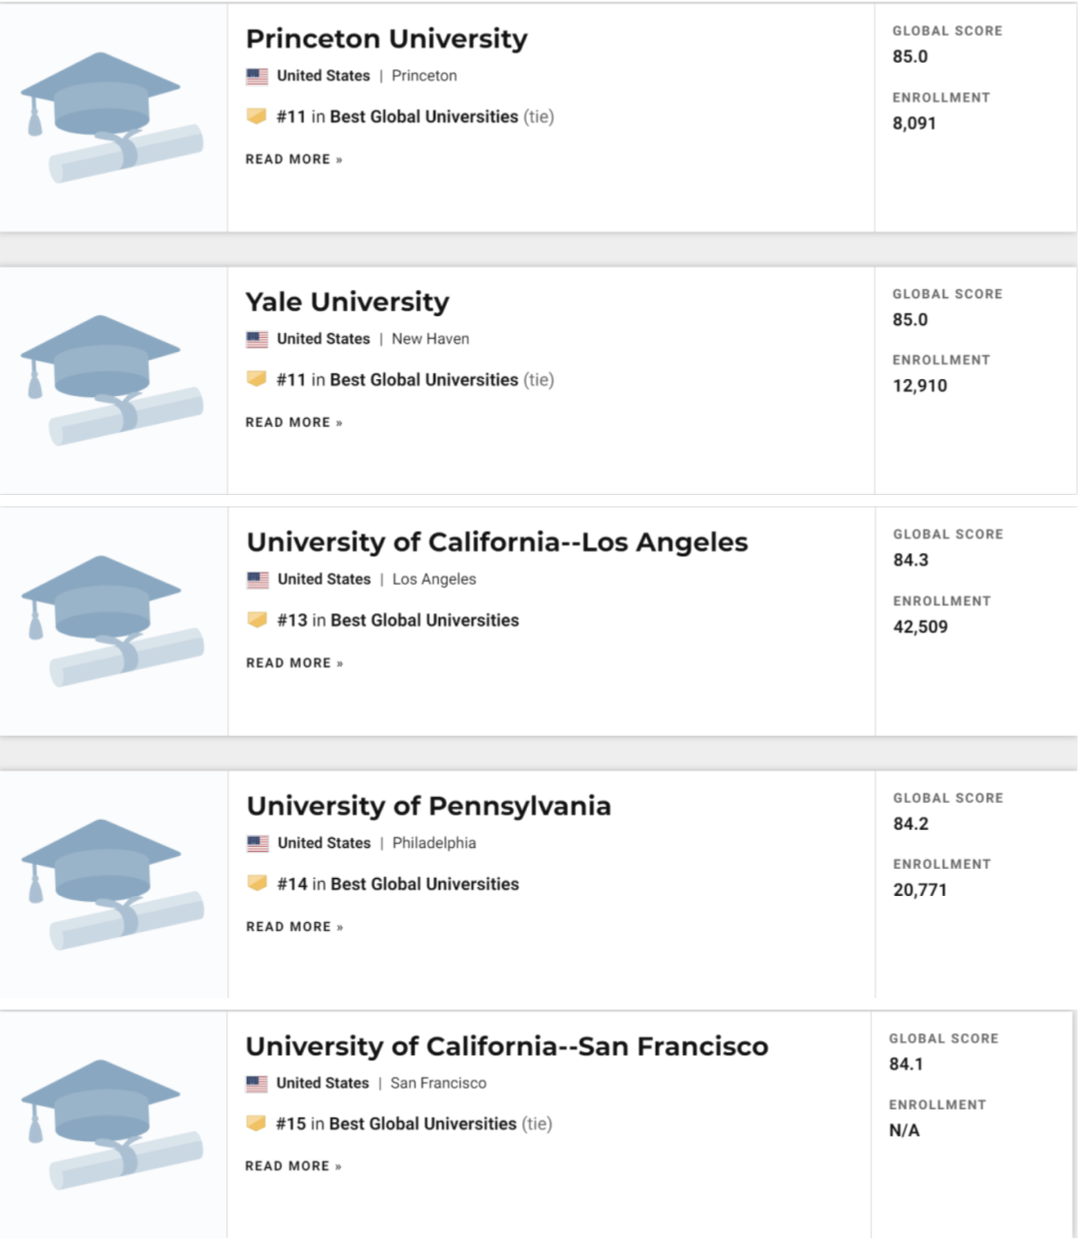Open the Princeton University title link
The image size is (1080, 1248).
point(386,39)
